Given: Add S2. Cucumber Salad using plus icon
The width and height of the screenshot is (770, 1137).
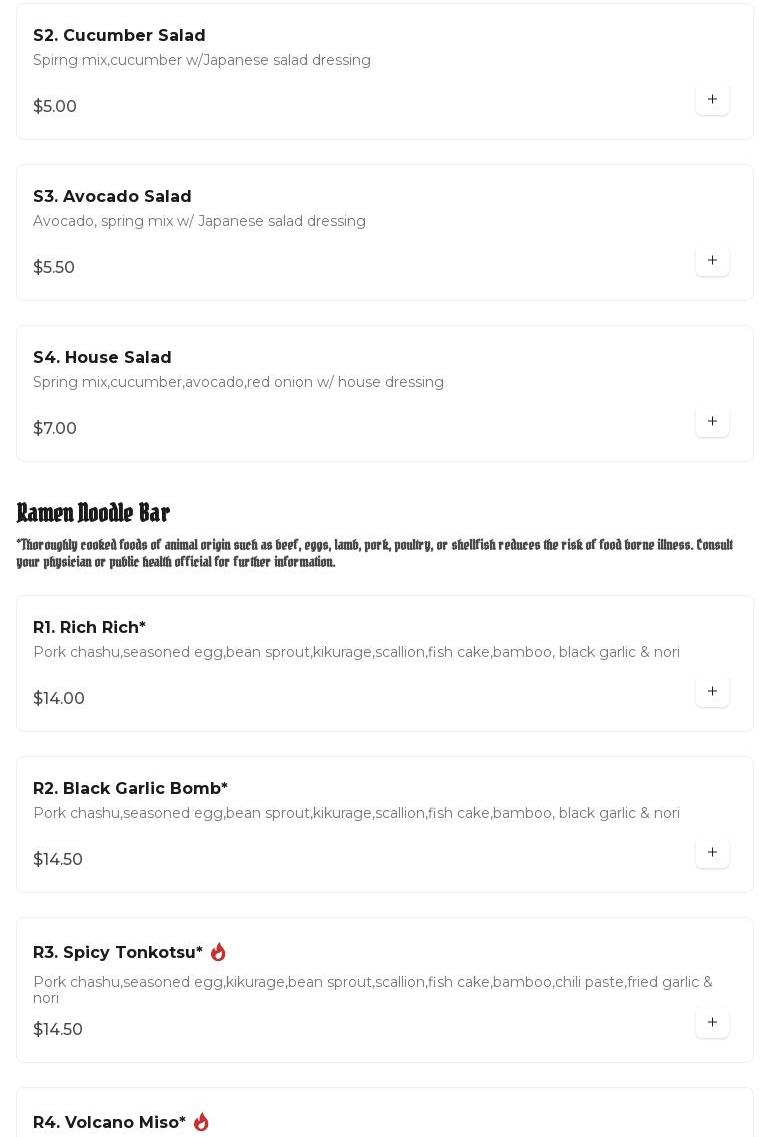Looking at the screenshot, I should (x=712, y=100).
